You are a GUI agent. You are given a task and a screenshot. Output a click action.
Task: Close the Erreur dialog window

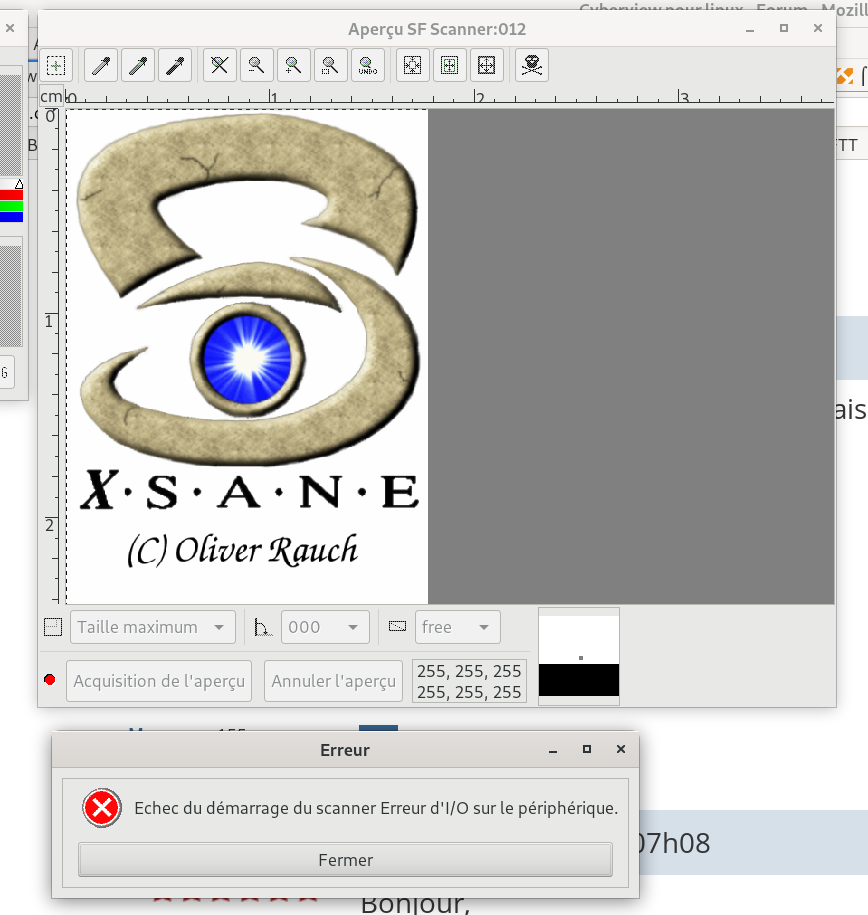(621, 749)
